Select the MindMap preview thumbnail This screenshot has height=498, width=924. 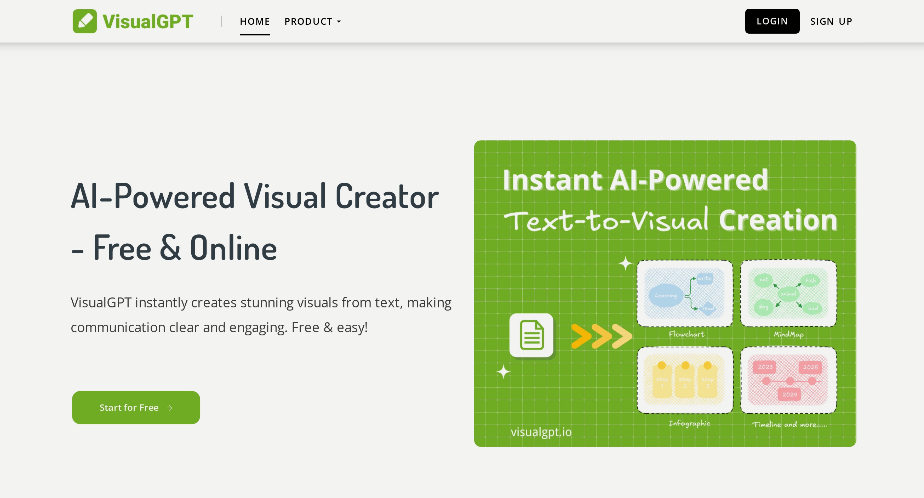(788, 293)
